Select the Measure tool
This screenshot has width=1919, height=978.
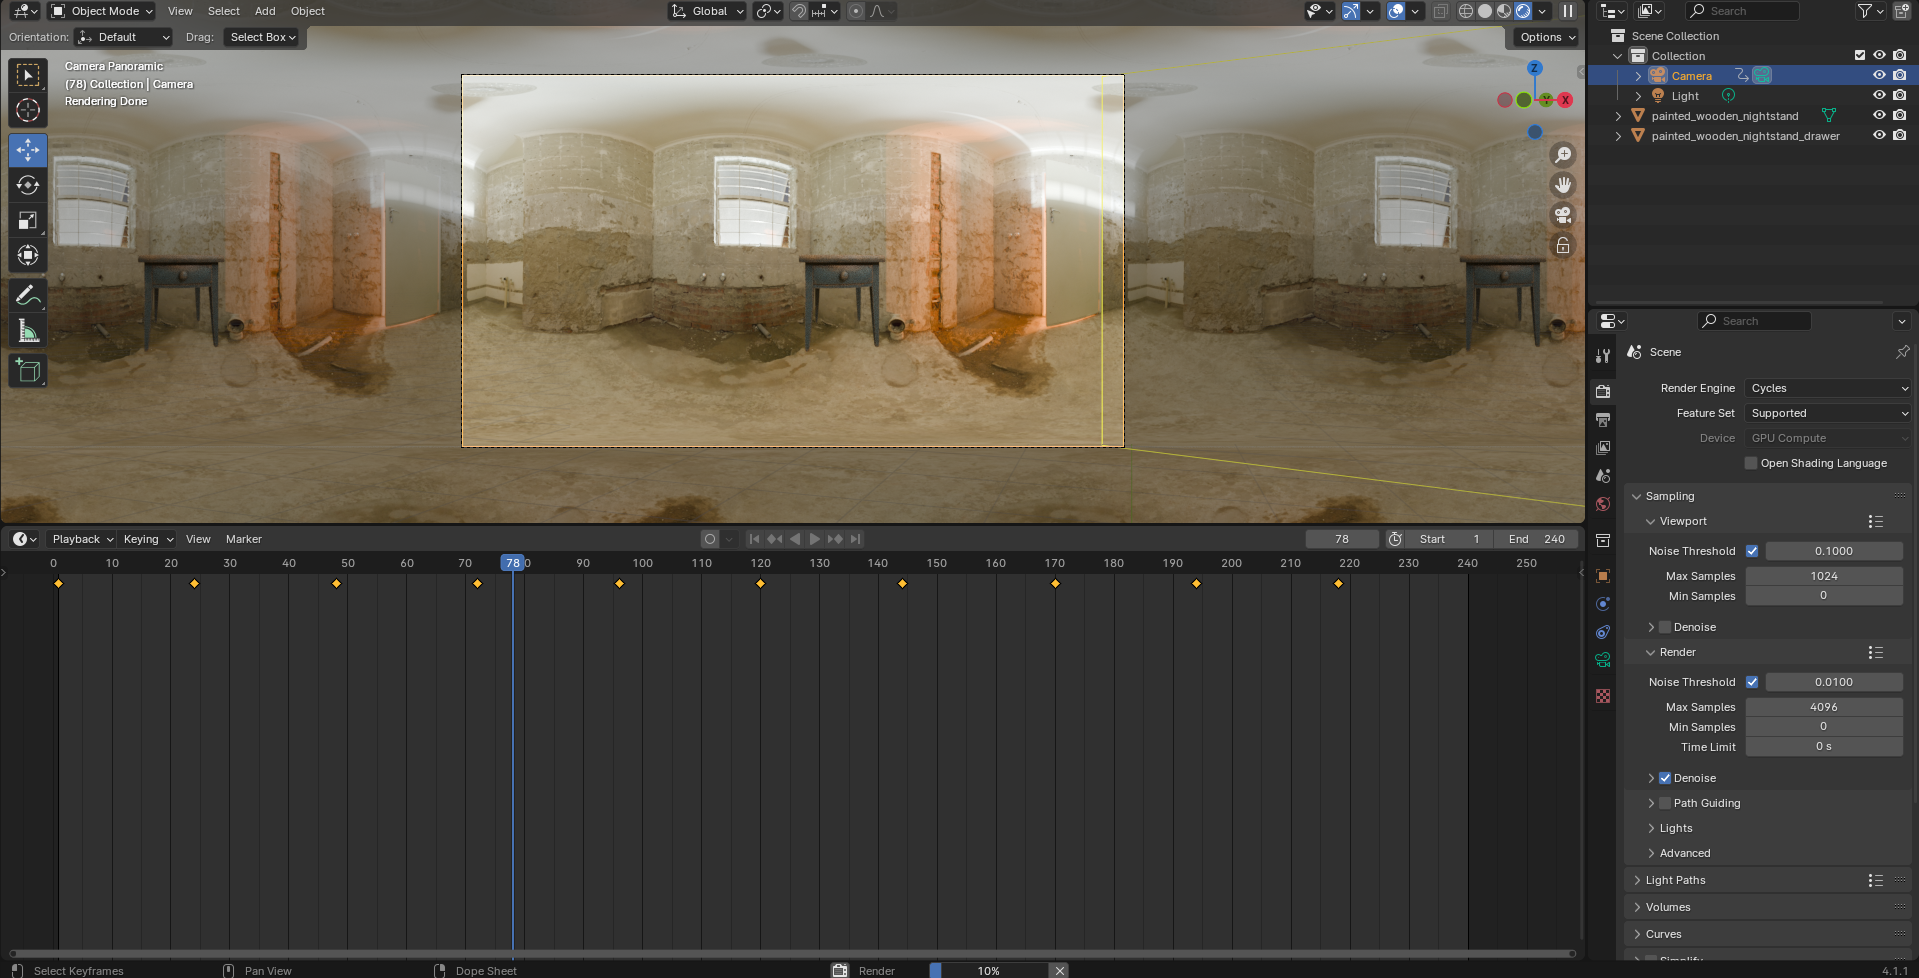click(x=28, y=331)
